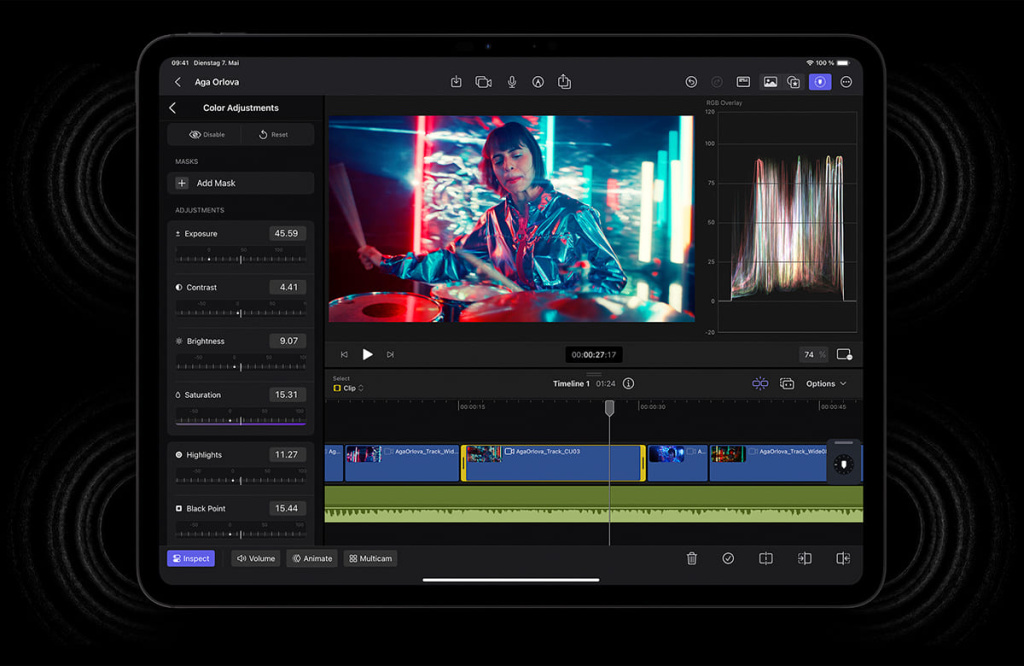Open the viewer zoom percentage menu
The height and width of the screenshot is (666, 1024).
tap(814, 354)
